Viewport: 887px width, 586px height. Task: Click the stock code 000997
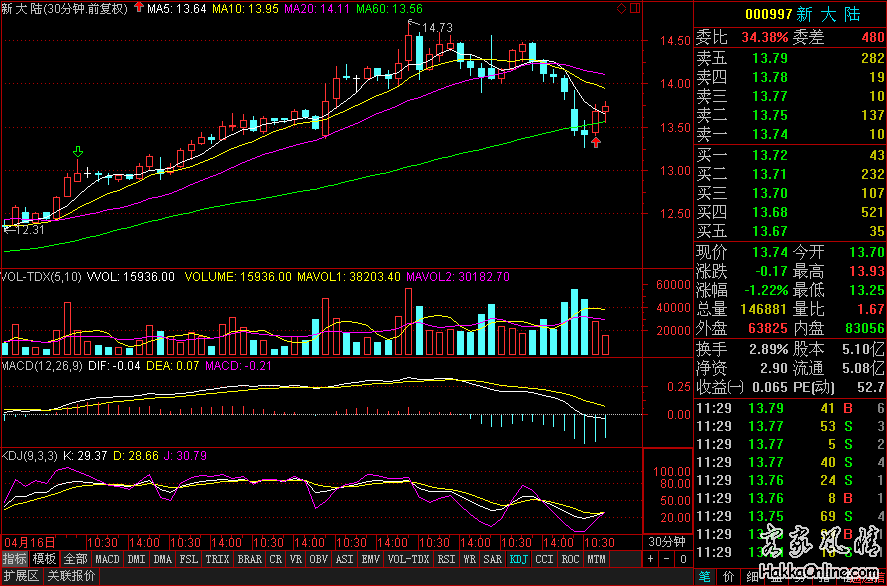767,15
